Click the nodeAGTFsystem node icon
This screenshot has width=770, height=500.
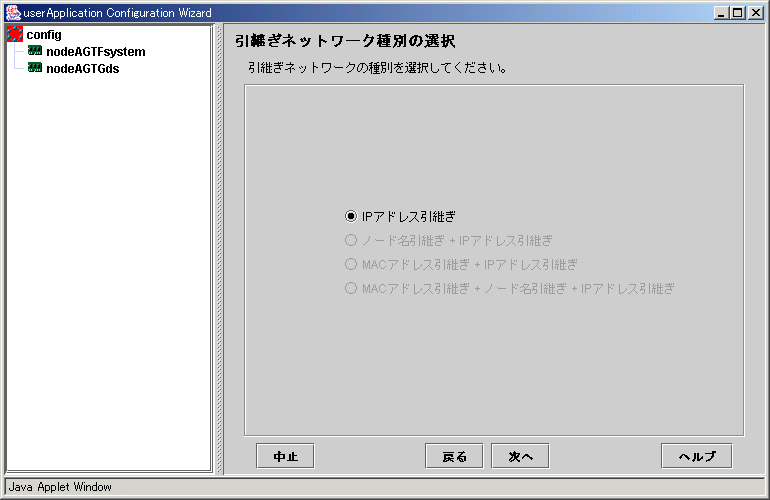(35, 51)
